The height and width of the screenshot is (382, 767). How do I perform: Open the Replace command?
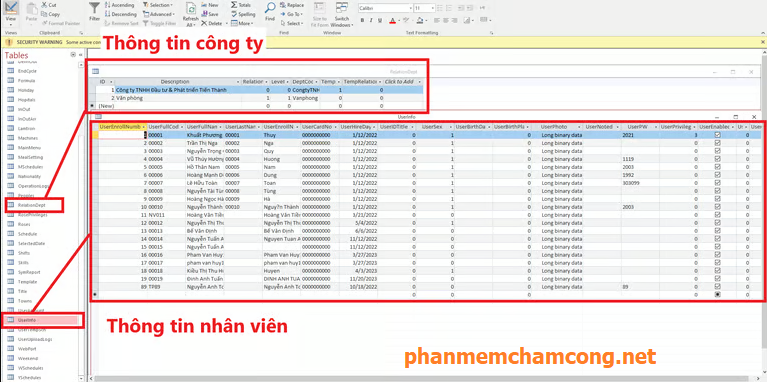[x=292, y=5]
